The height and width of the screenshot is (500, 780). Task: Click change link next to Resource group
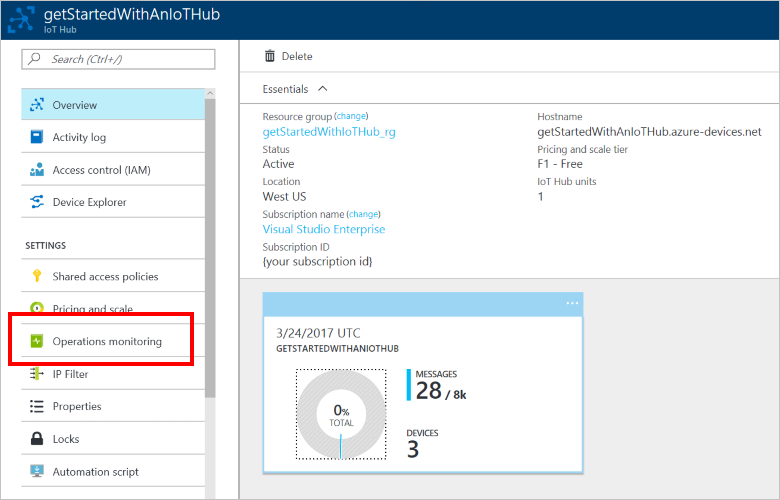pyautogui.click(x=351, y=116)
